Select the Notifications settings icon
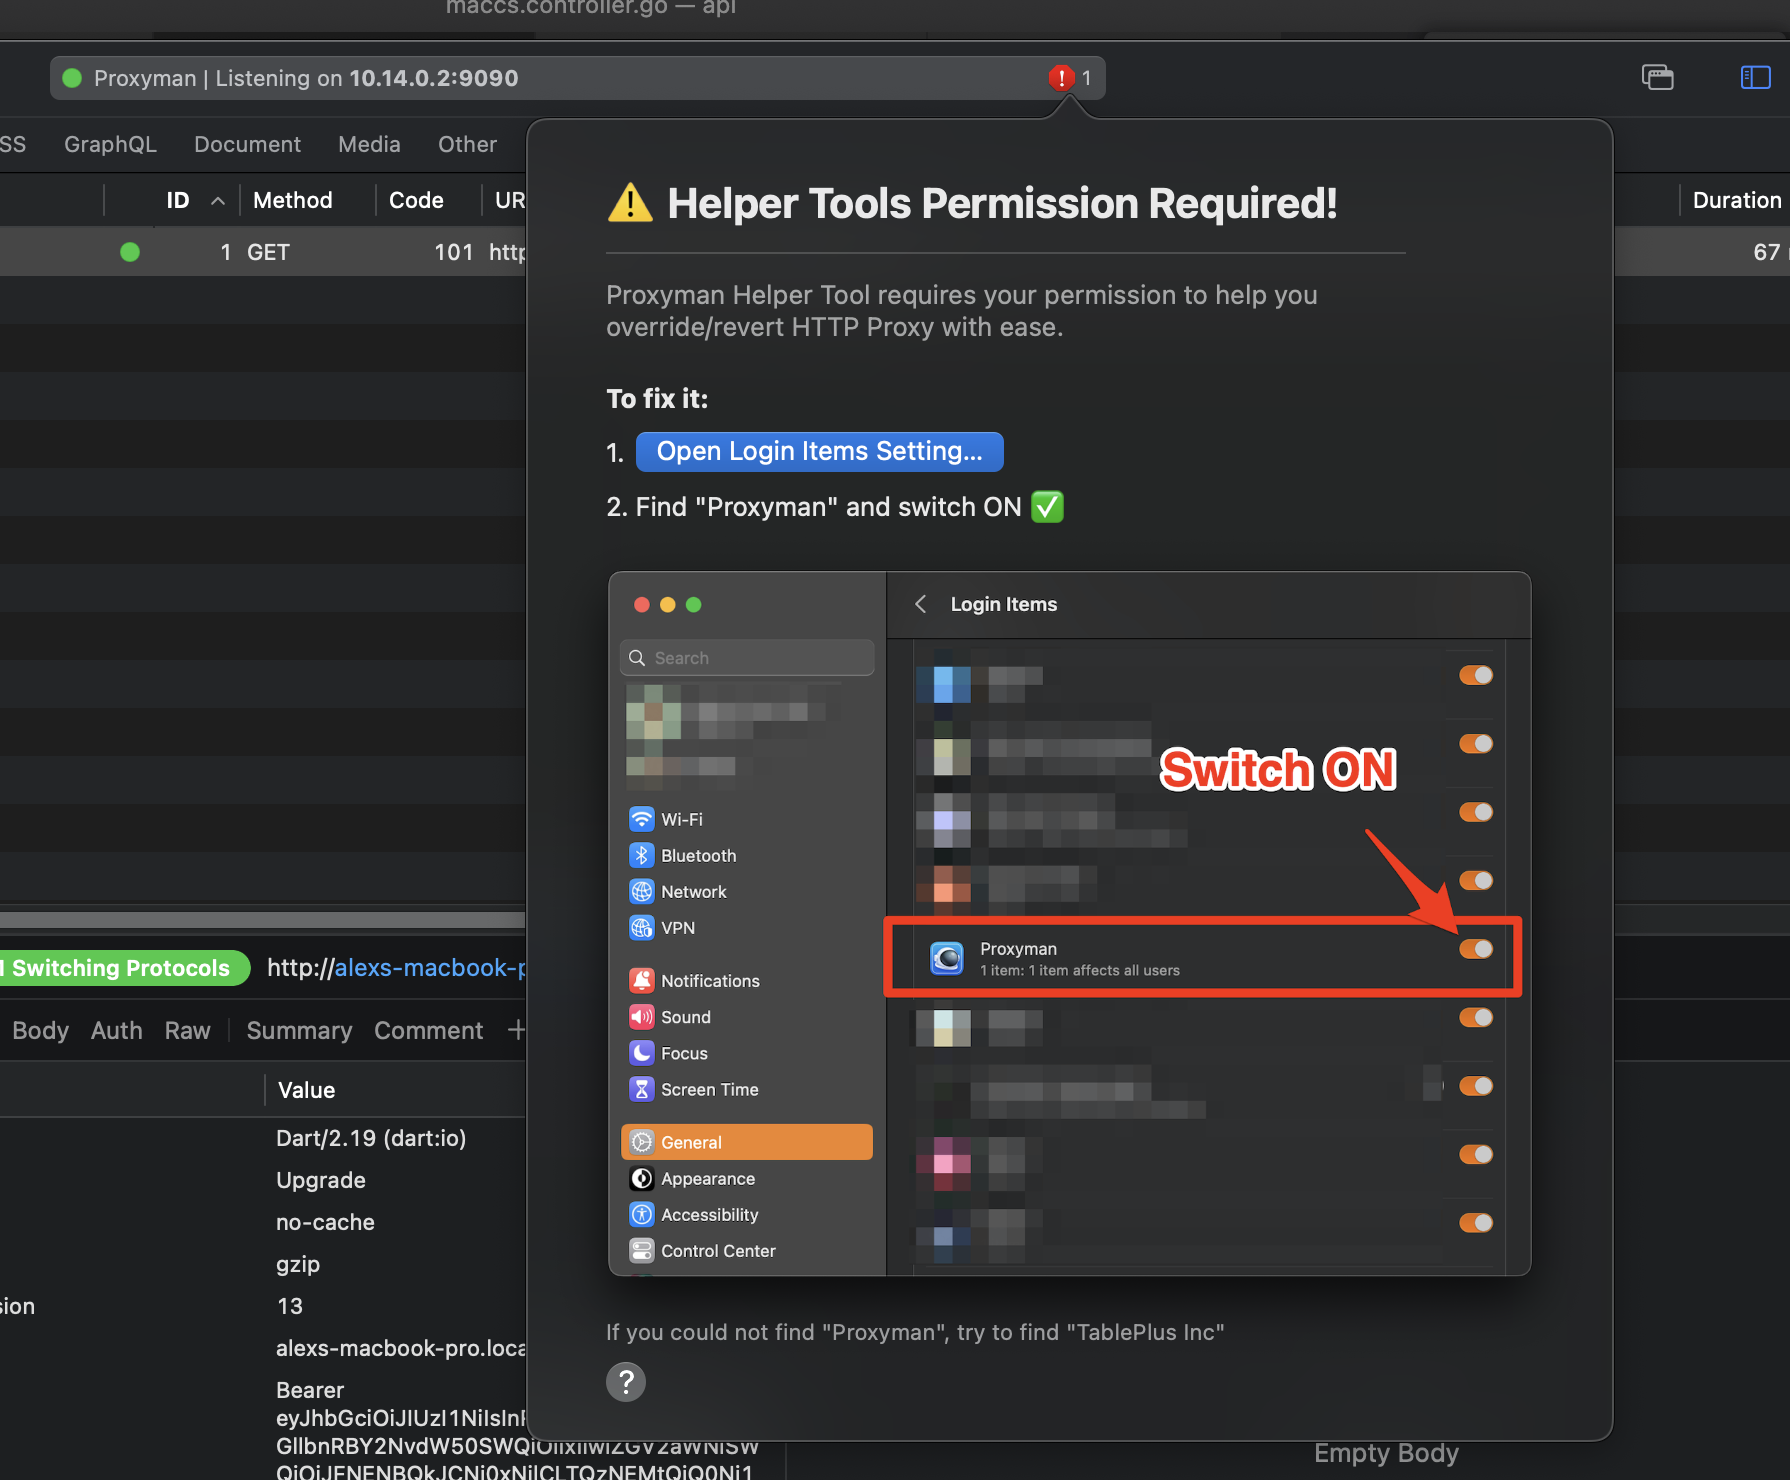Viewport: 1790px width, 1480px height. click(642, 980)
